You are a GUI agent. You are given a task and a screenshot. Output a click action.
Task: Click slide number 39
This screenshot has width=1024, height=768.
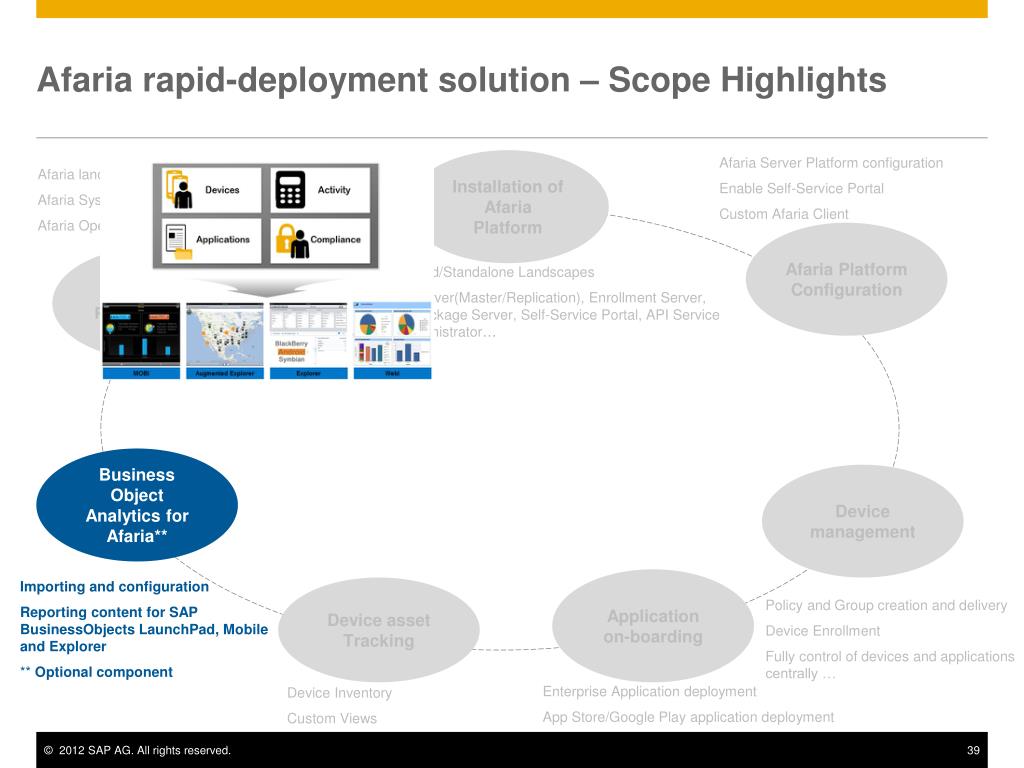point(973,750)
